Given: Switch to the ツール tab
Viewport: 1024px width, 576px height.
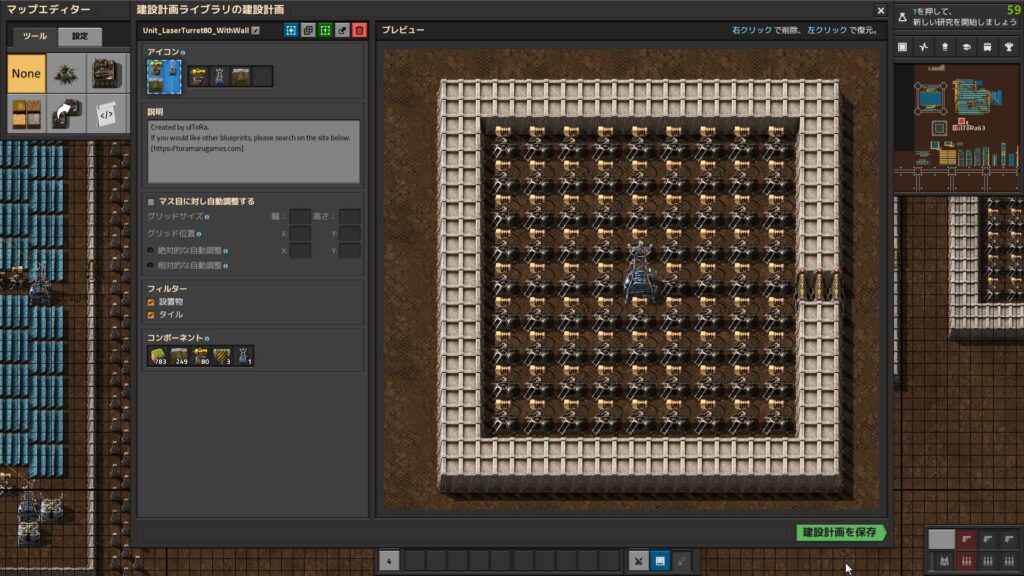Looking at the screenshot, I should (34, 37).
